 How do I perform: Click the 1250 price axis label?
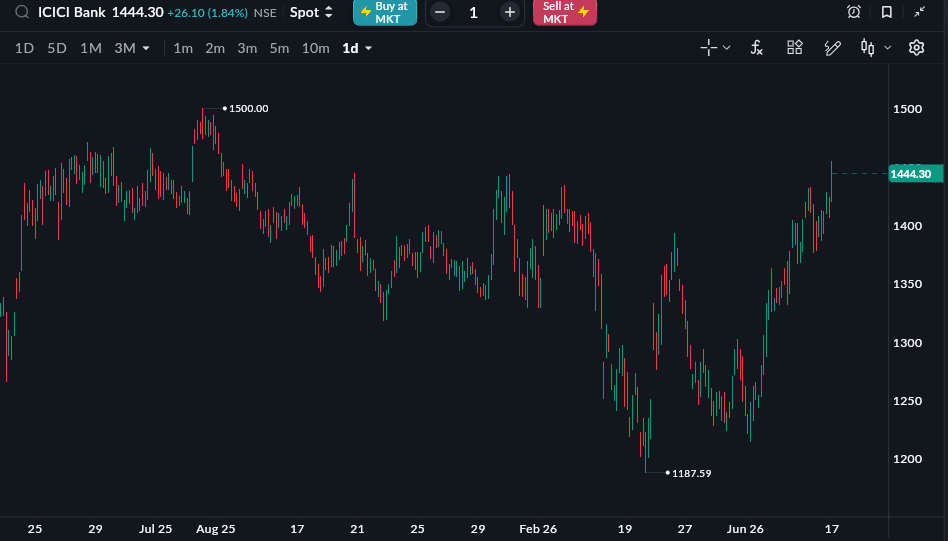coord(907,401)
